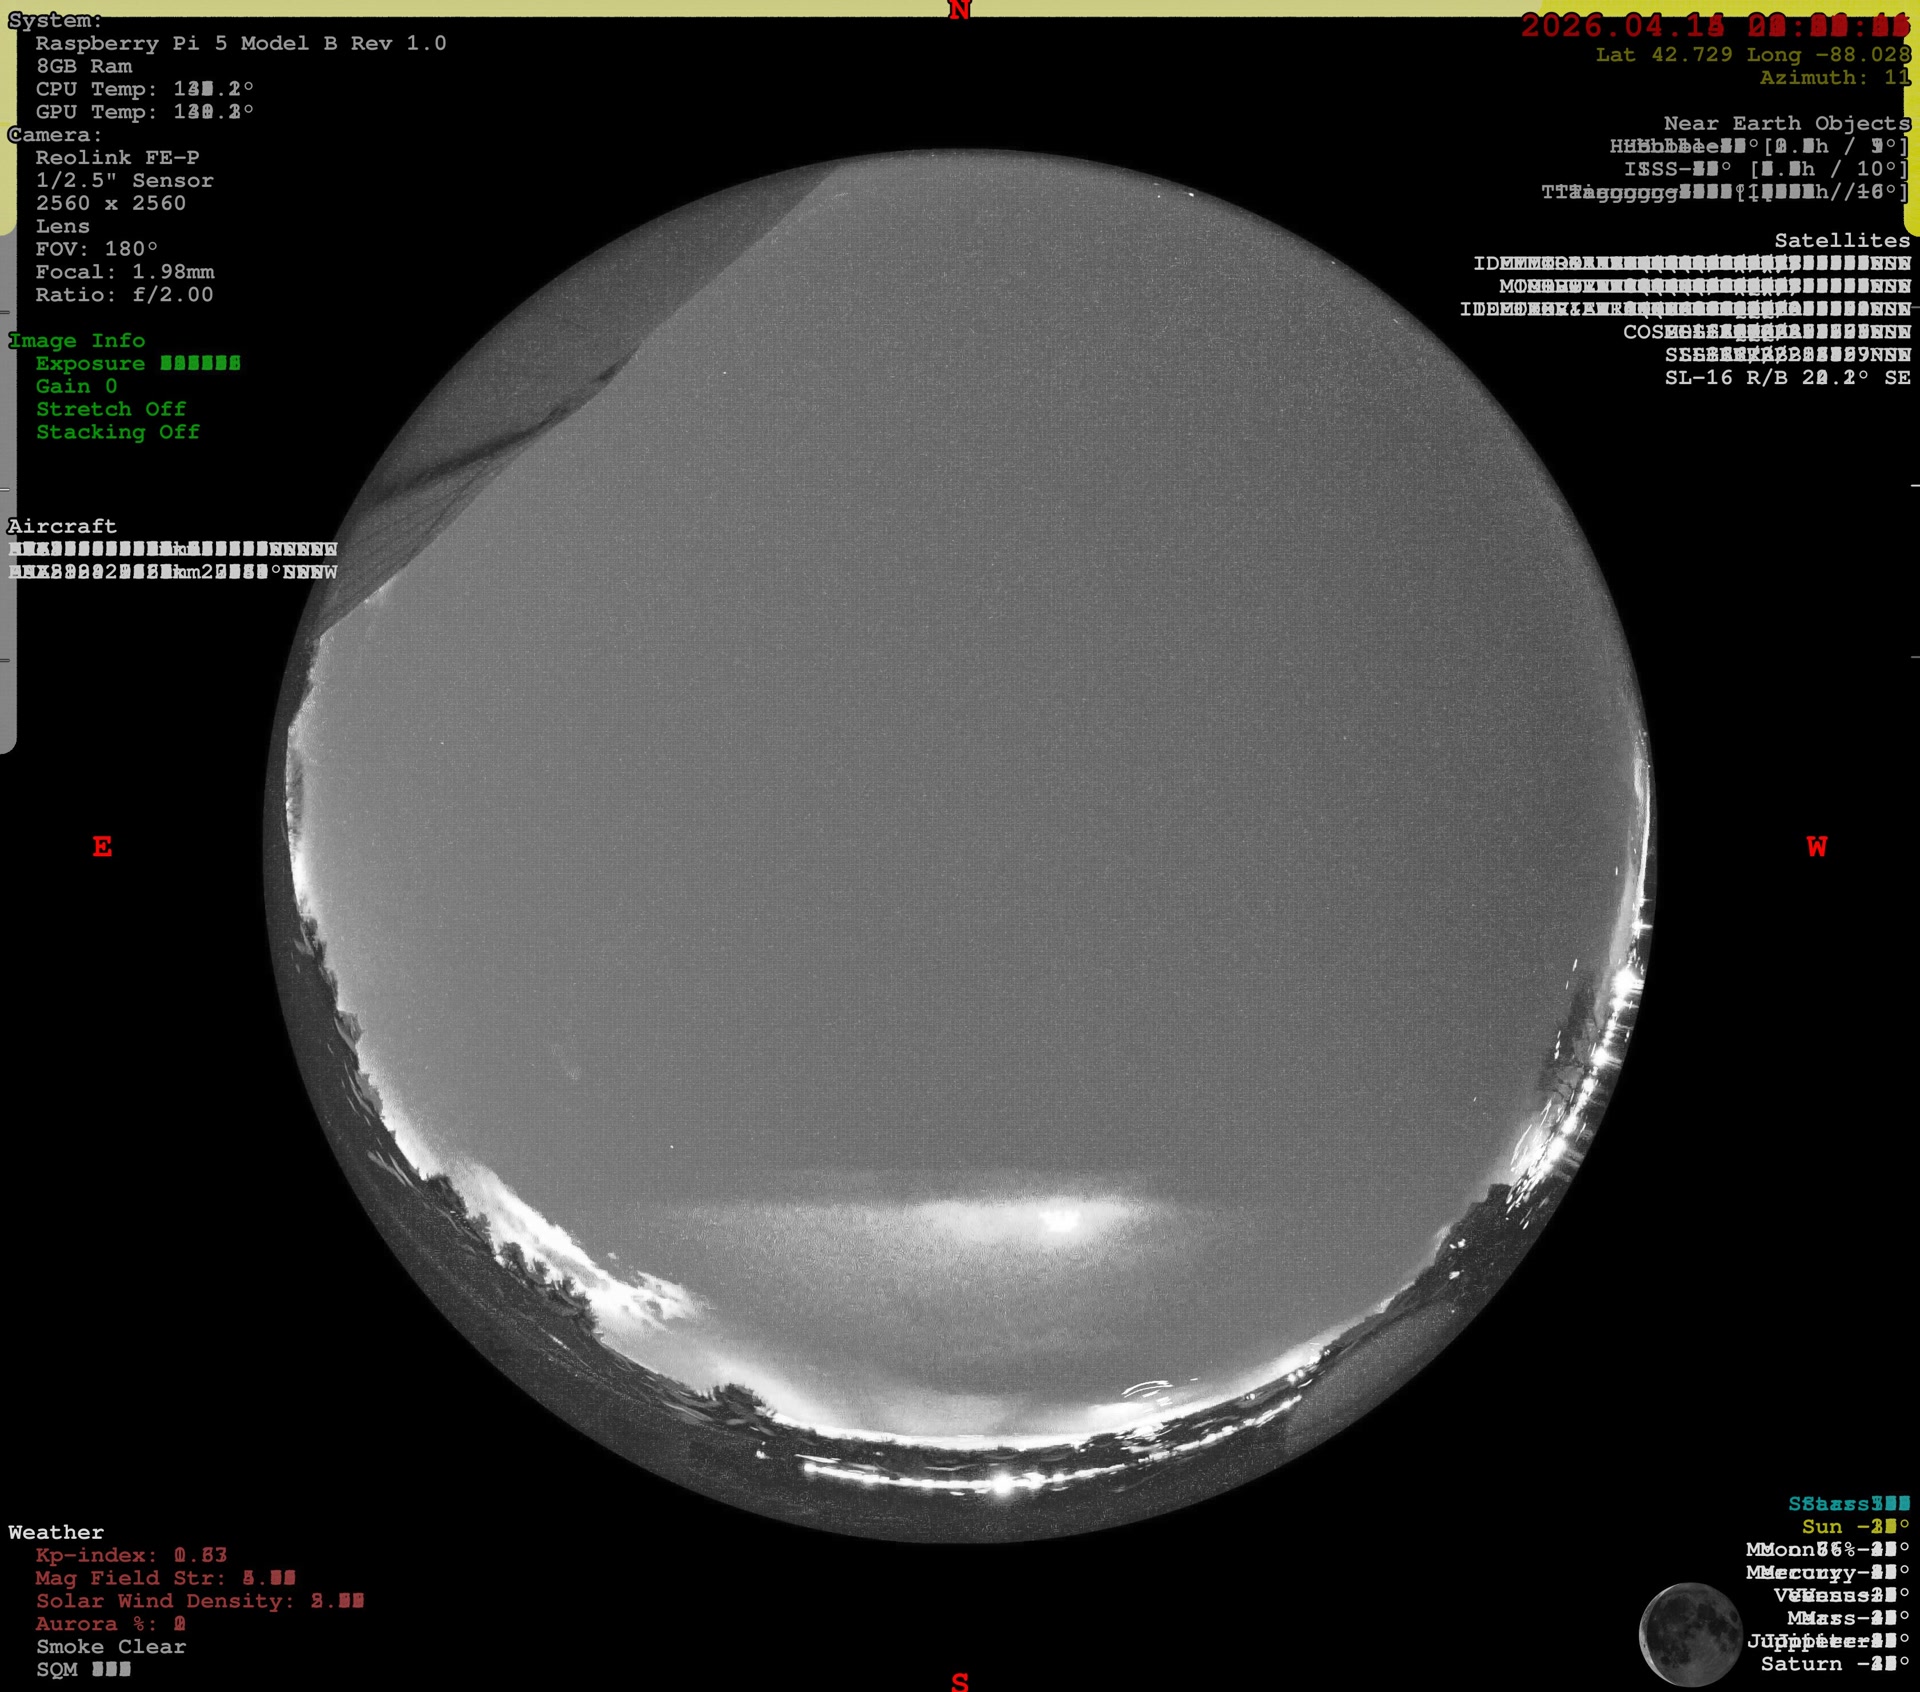
Task: Click the SL-16 R/B satellite entry
Action: click(x=1786, y=378)
